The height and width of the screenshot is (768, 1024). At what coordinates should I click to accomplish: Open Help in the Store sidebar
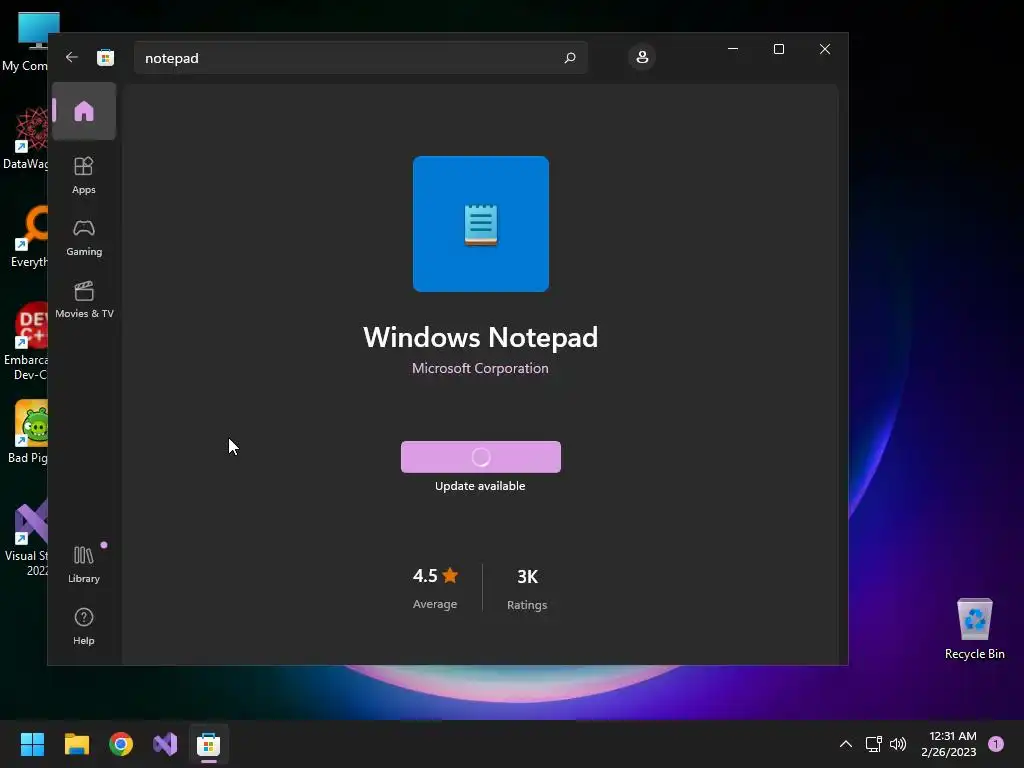click(x=84, y=626)
